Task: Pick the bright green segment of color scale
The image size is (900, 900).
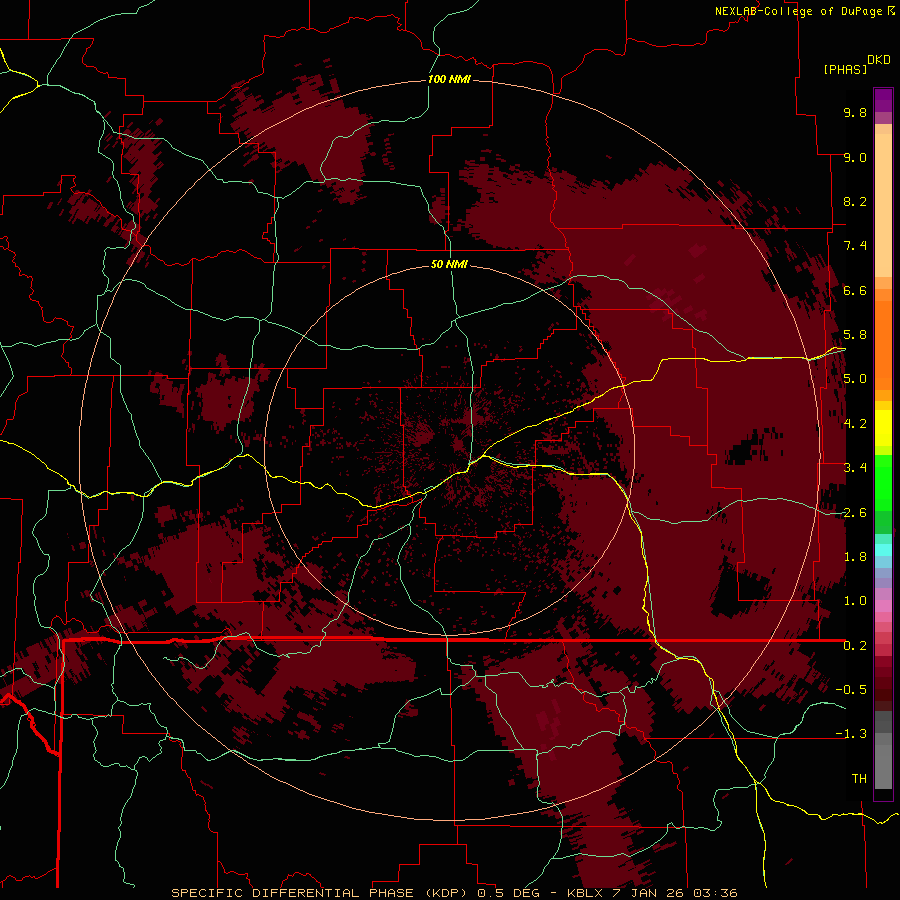Action: pyautogui.click(x=883, y=482)
